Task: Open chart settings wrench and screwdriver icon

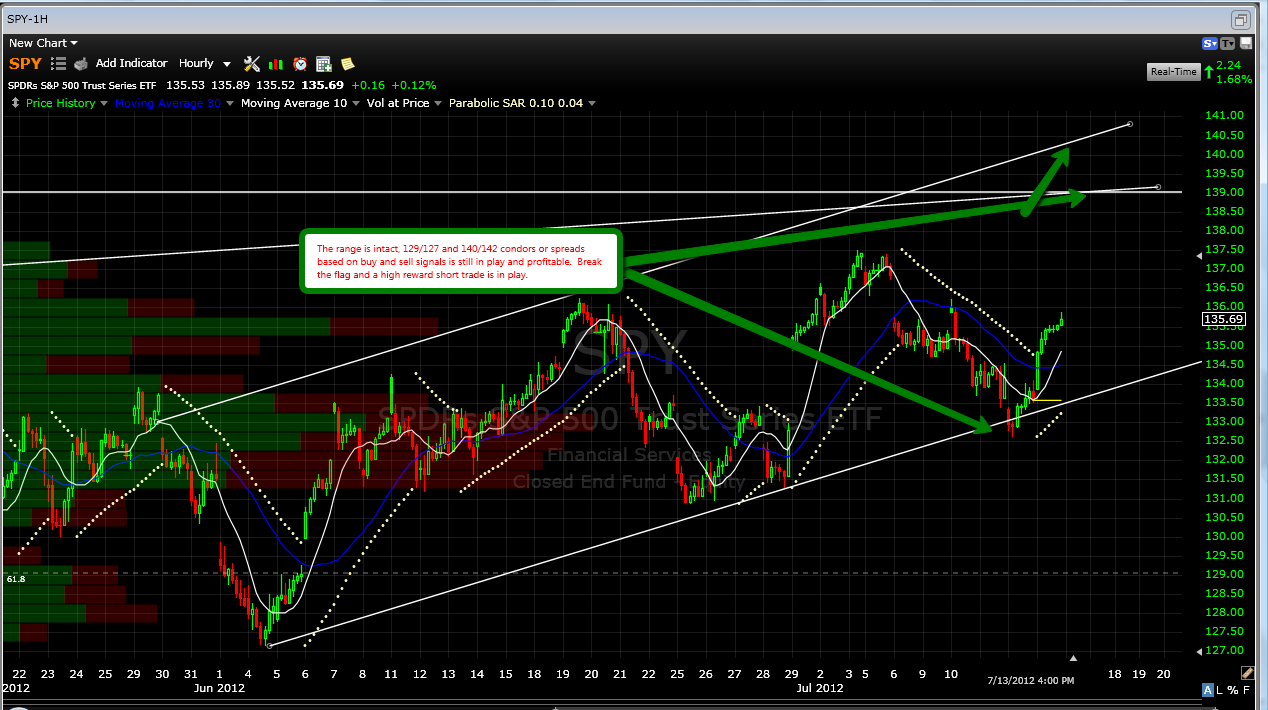Action: click(251, 64)
